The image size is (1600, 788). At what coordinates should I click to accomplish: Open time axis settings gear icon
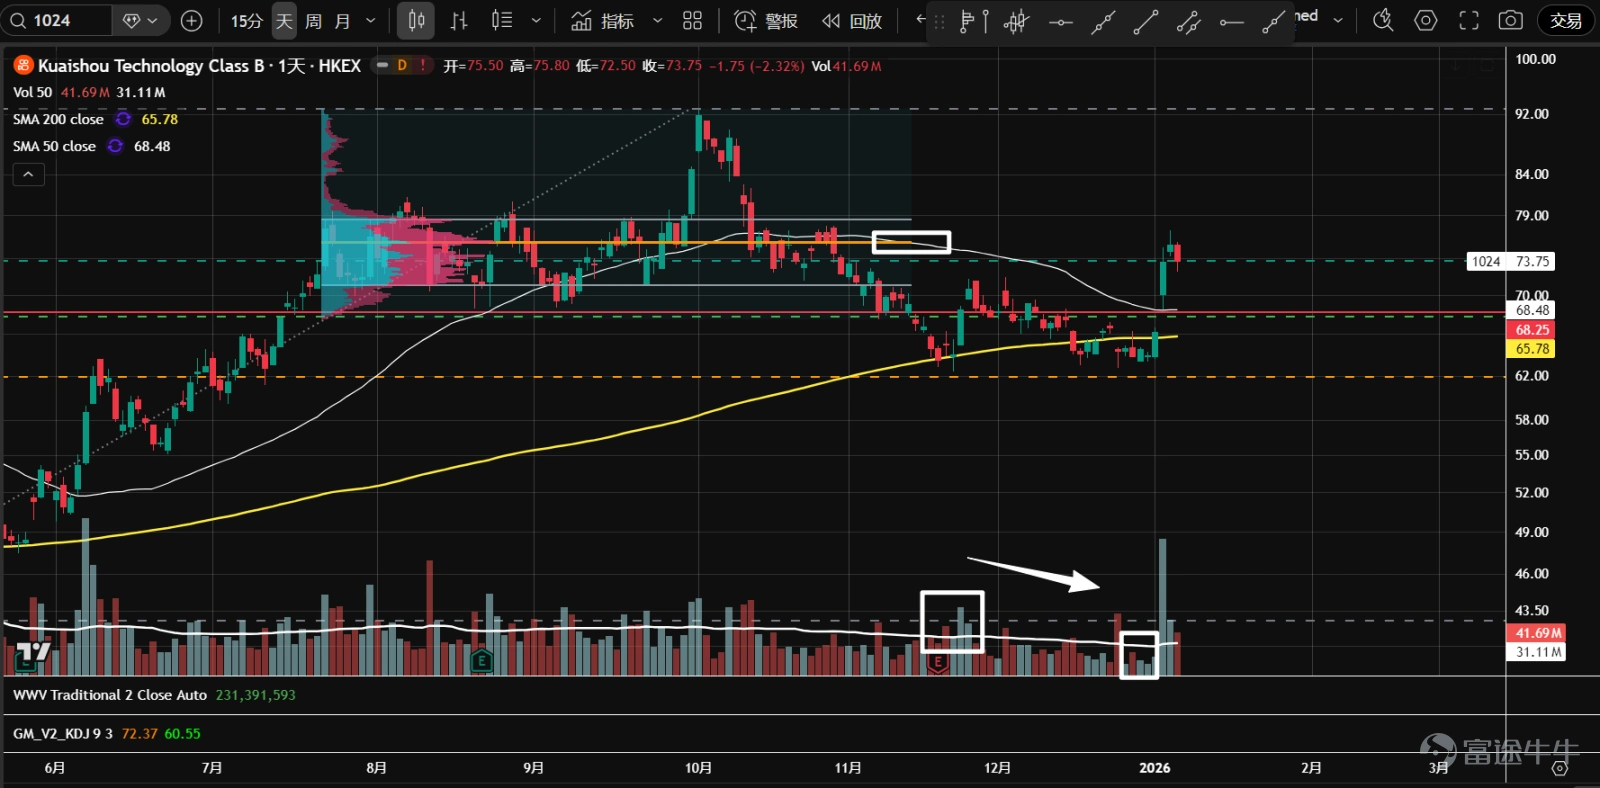click(1559, 768)
